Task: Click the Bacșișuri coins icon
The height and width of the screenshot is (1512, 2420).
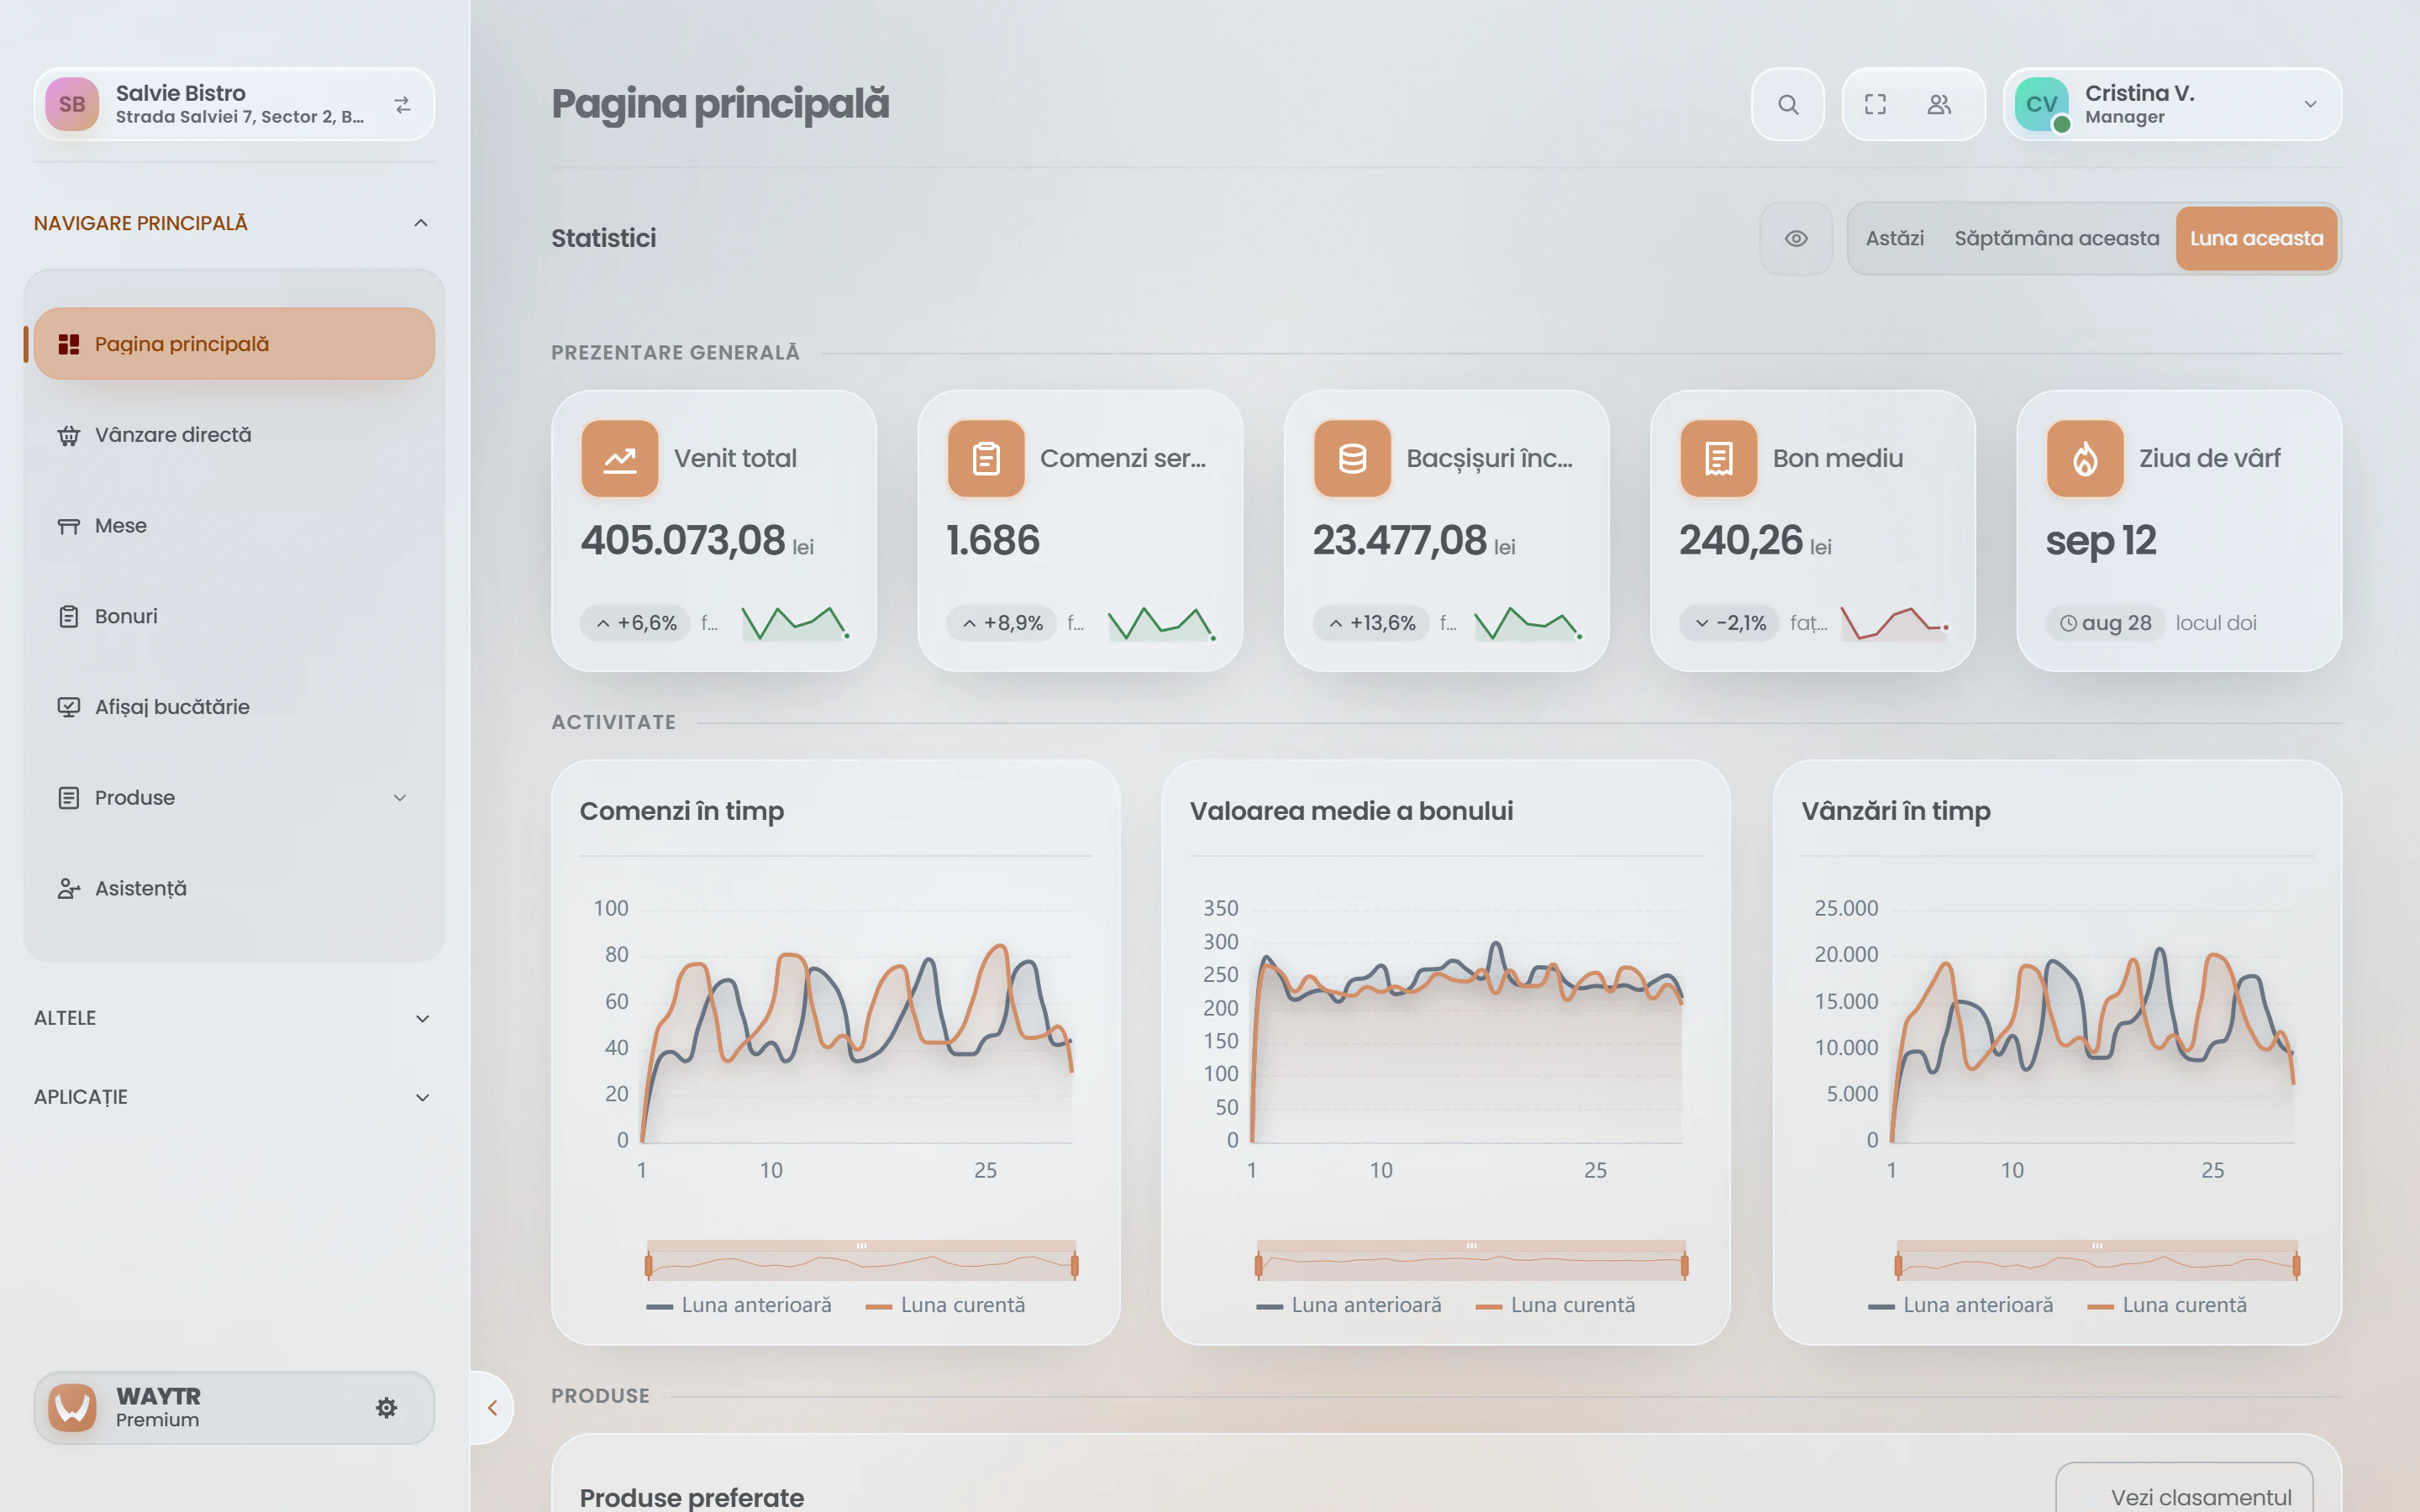Action: tap(1352, 458)
